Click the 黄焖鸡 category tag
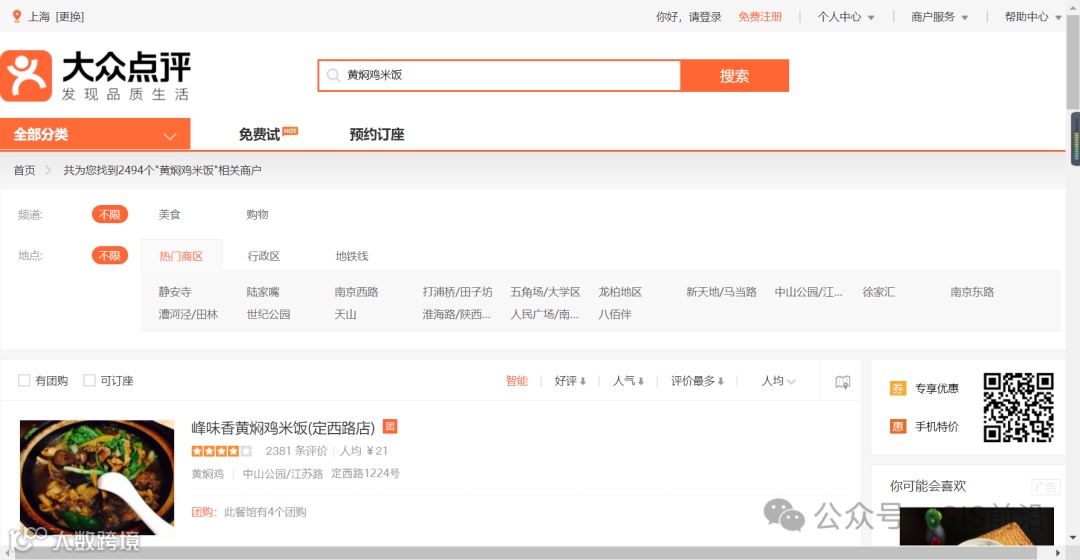Viewport: 1080px width, 560px height. point(208,474)
